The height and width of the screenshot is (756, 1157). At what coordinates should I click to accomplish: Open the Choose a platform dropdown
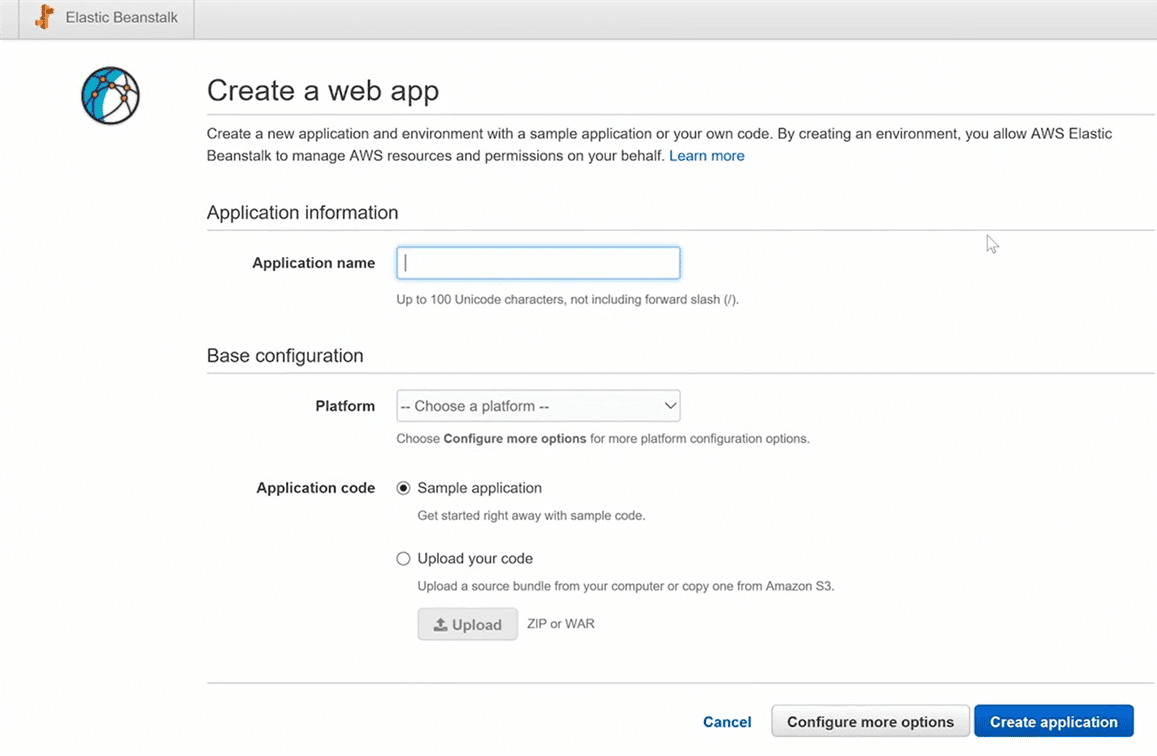pyautogui.click(x=538, y=406)
